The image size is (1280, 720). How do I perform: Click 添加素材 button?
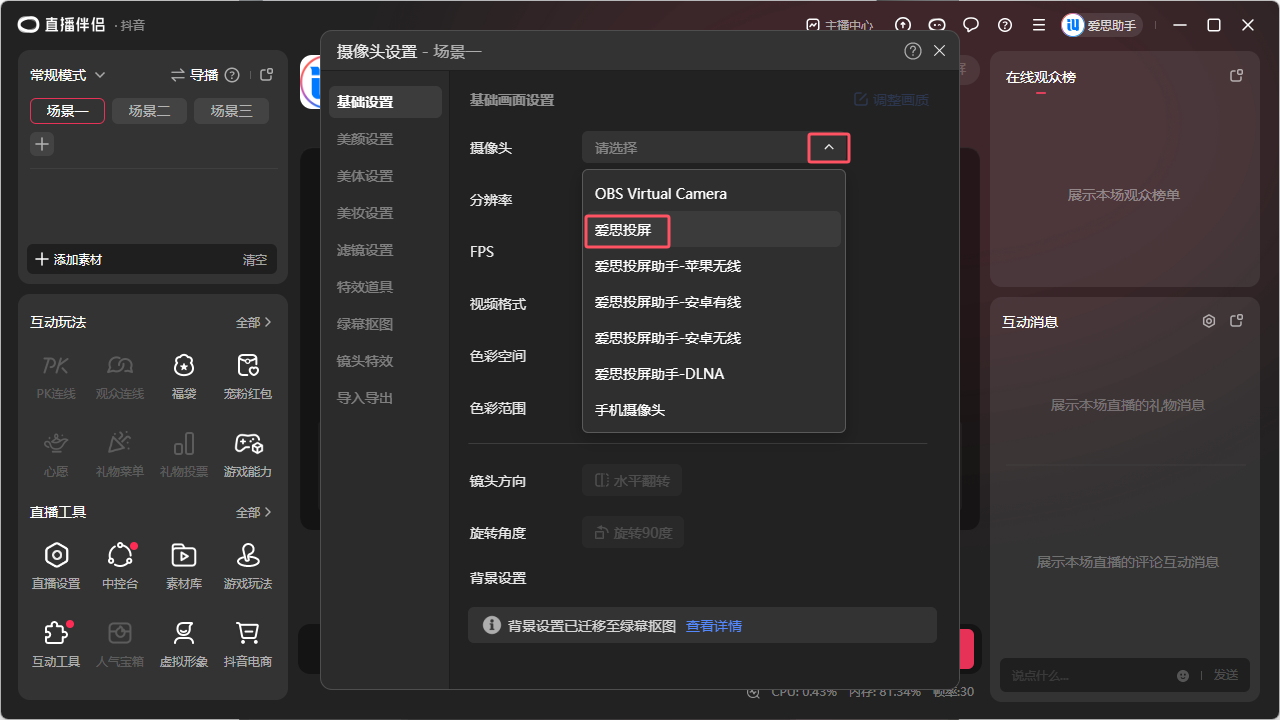(x=69, y=259)
